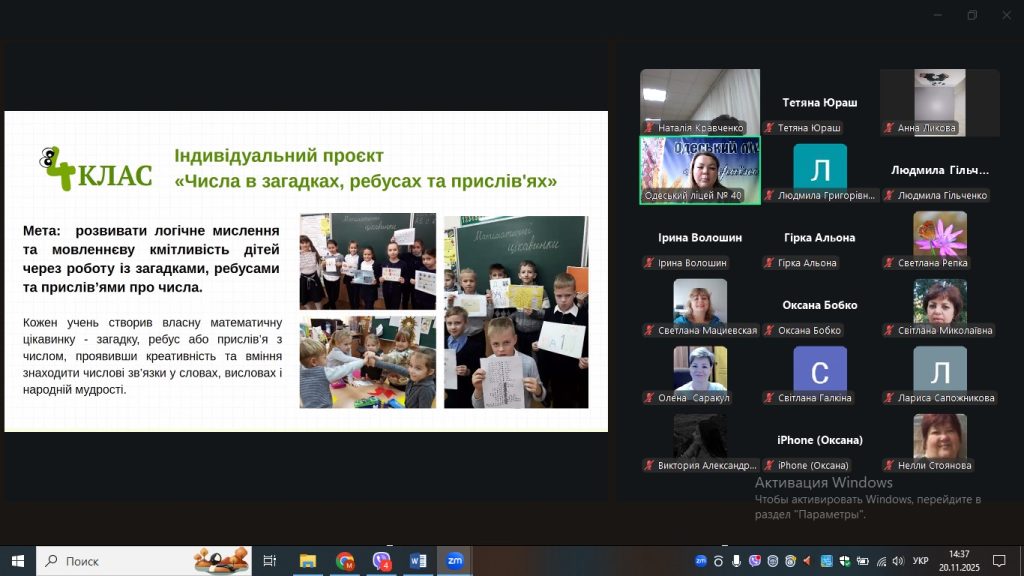1024x576 pixels.
Task: Open the Windows notification center
Action: pos(998,561)
